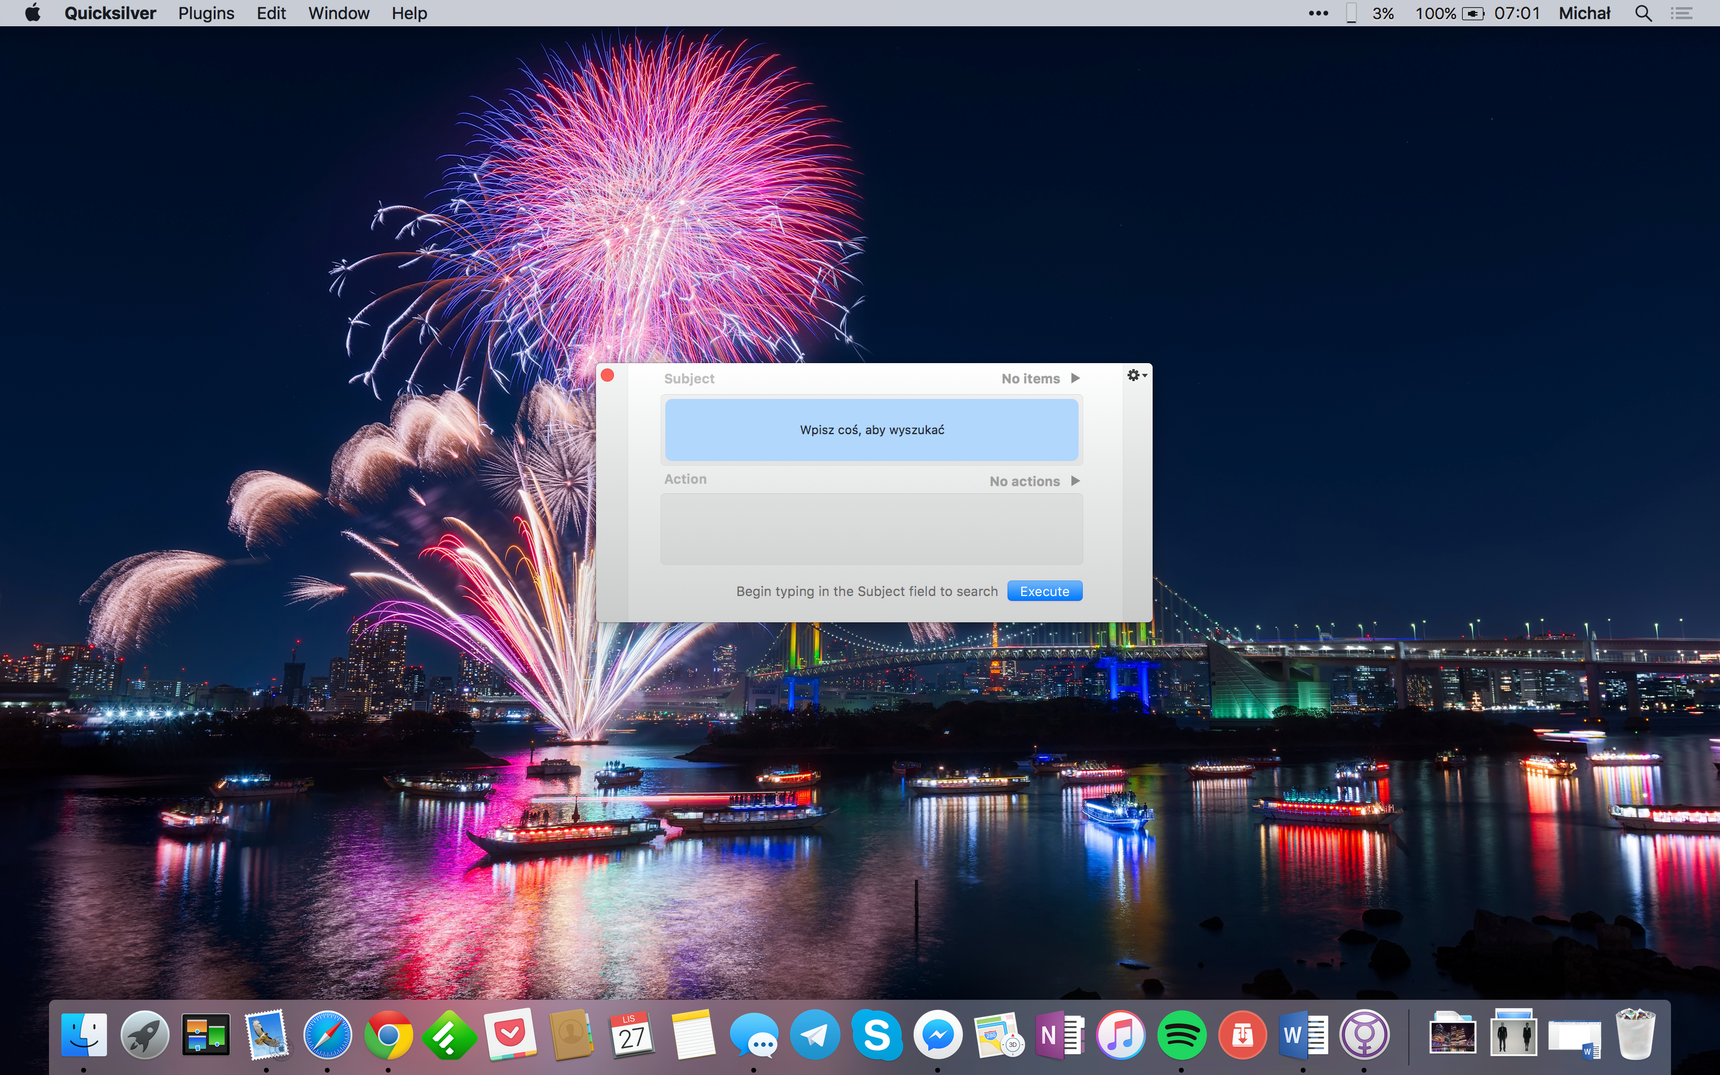Open the Michał user menu
1720x1075 pixels.
click(1585, 13)
